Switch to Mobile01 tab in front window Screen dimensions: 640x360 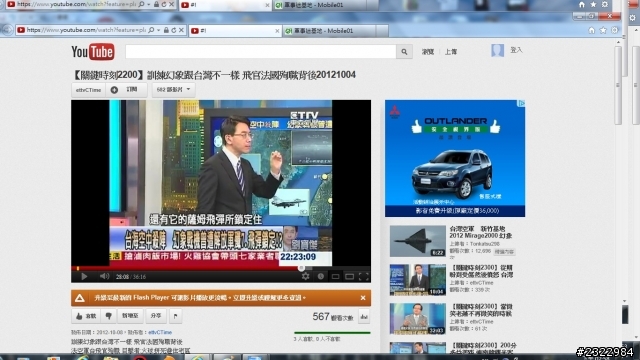coord(329,31)
